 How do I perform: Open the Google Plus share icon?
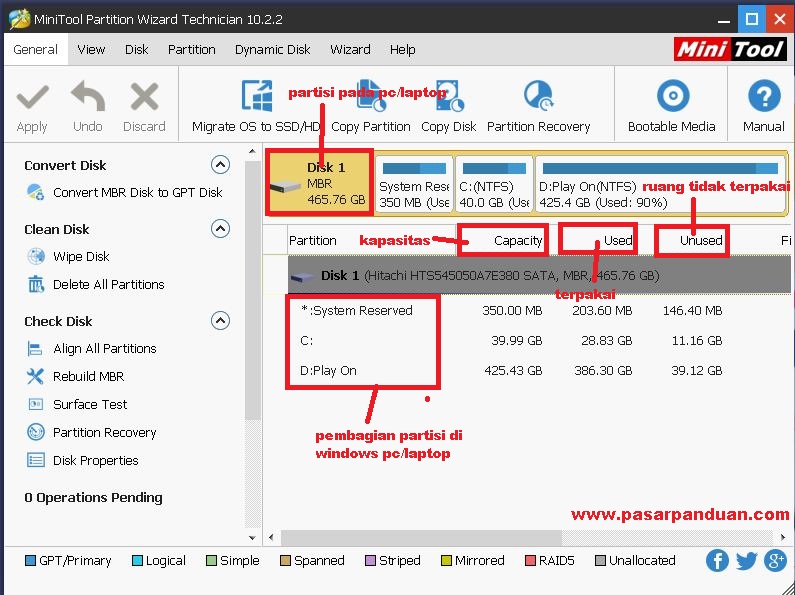[775, 561]
